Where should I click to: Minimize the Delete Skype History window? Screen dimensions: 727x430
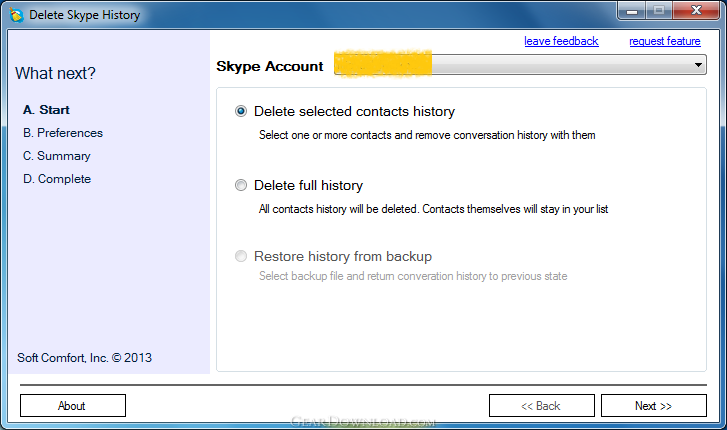(x=631, y=11)
